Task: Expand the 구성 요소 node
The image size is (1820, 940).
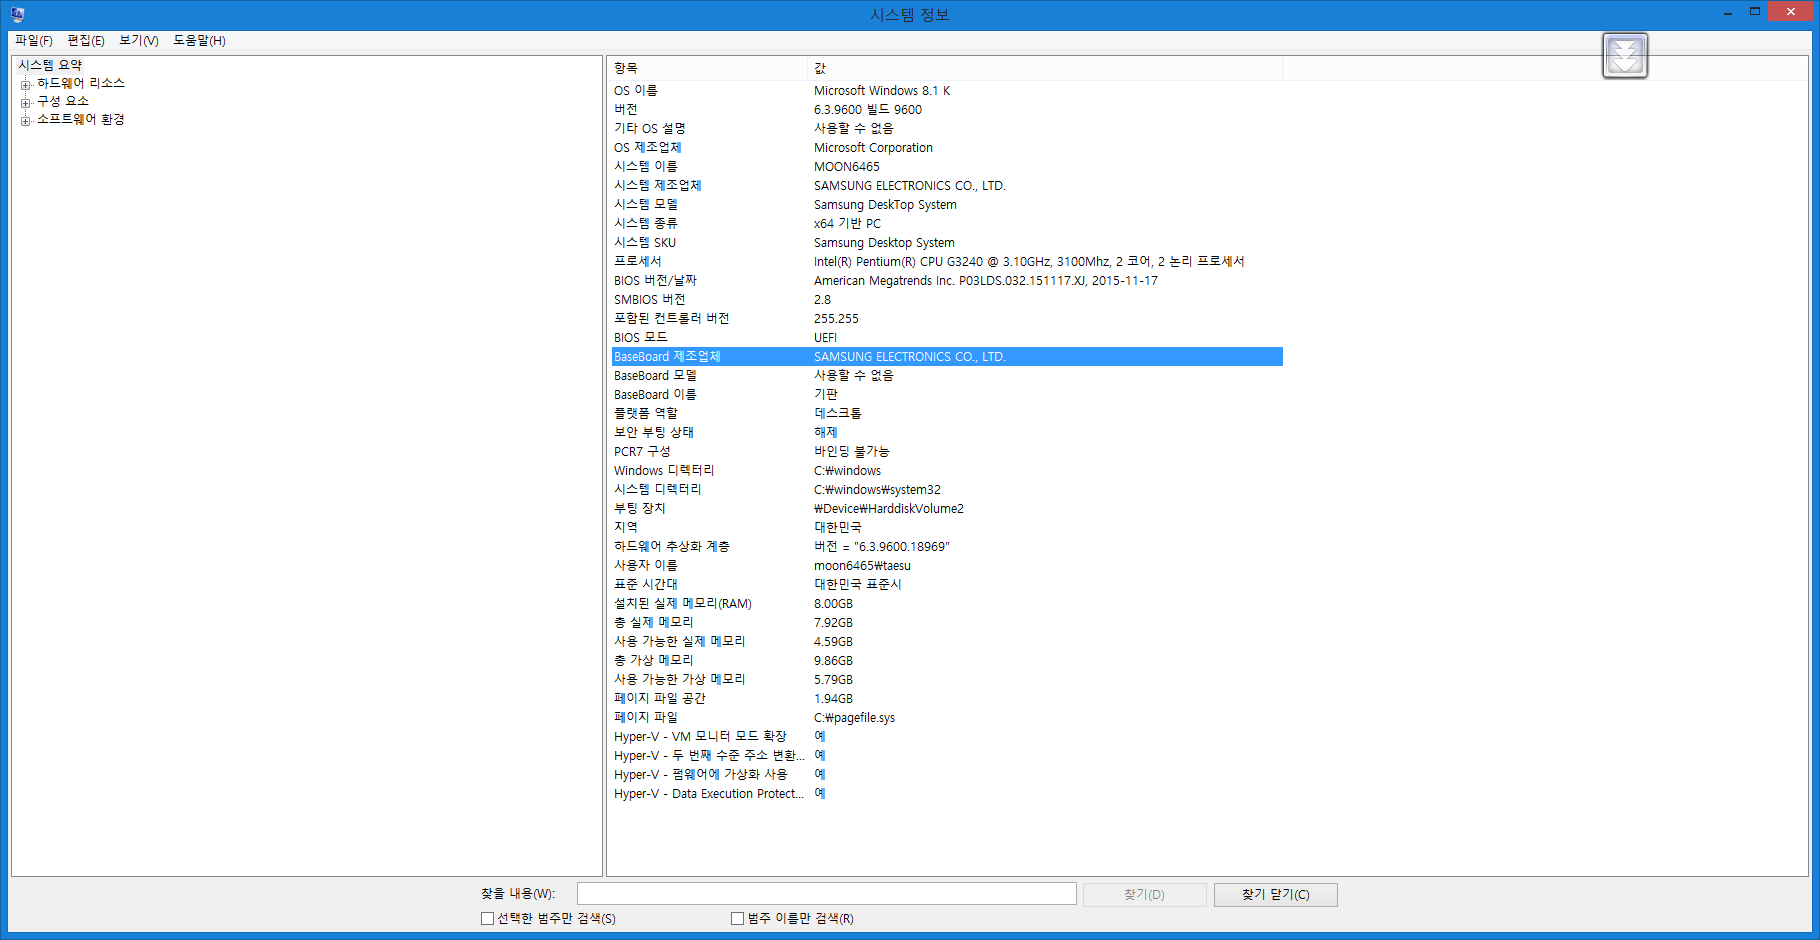Action: [25, 102]
